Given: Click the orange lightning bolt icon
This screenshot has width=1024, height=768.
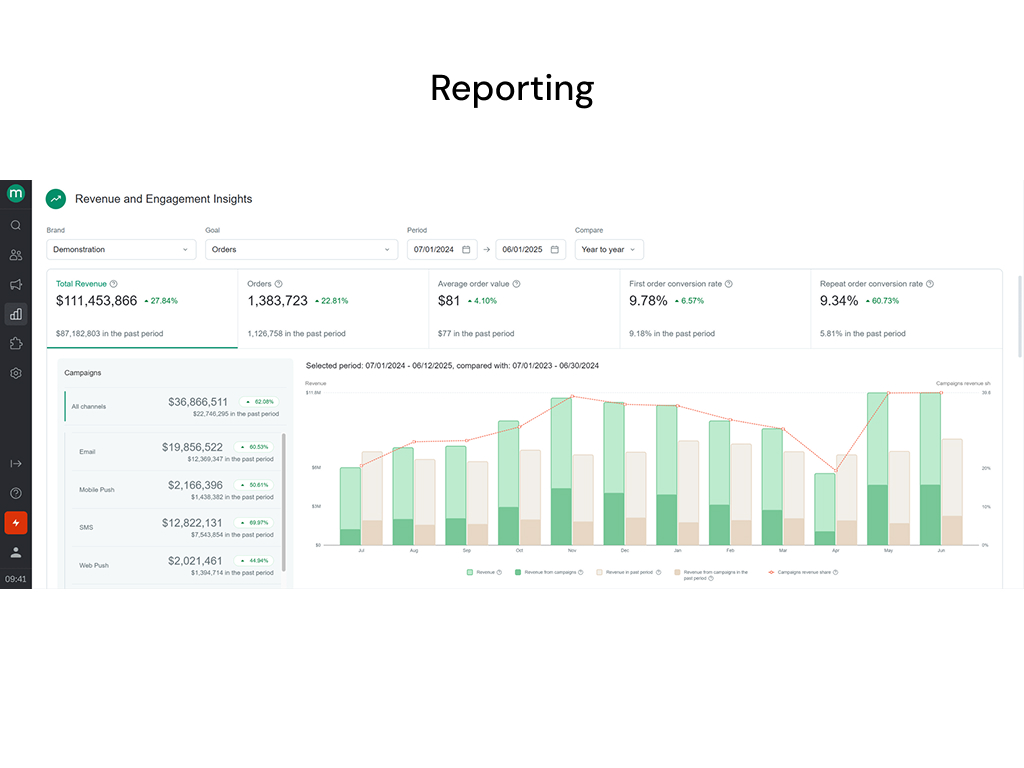Looking at the screenshot, I should coord(16,522).
